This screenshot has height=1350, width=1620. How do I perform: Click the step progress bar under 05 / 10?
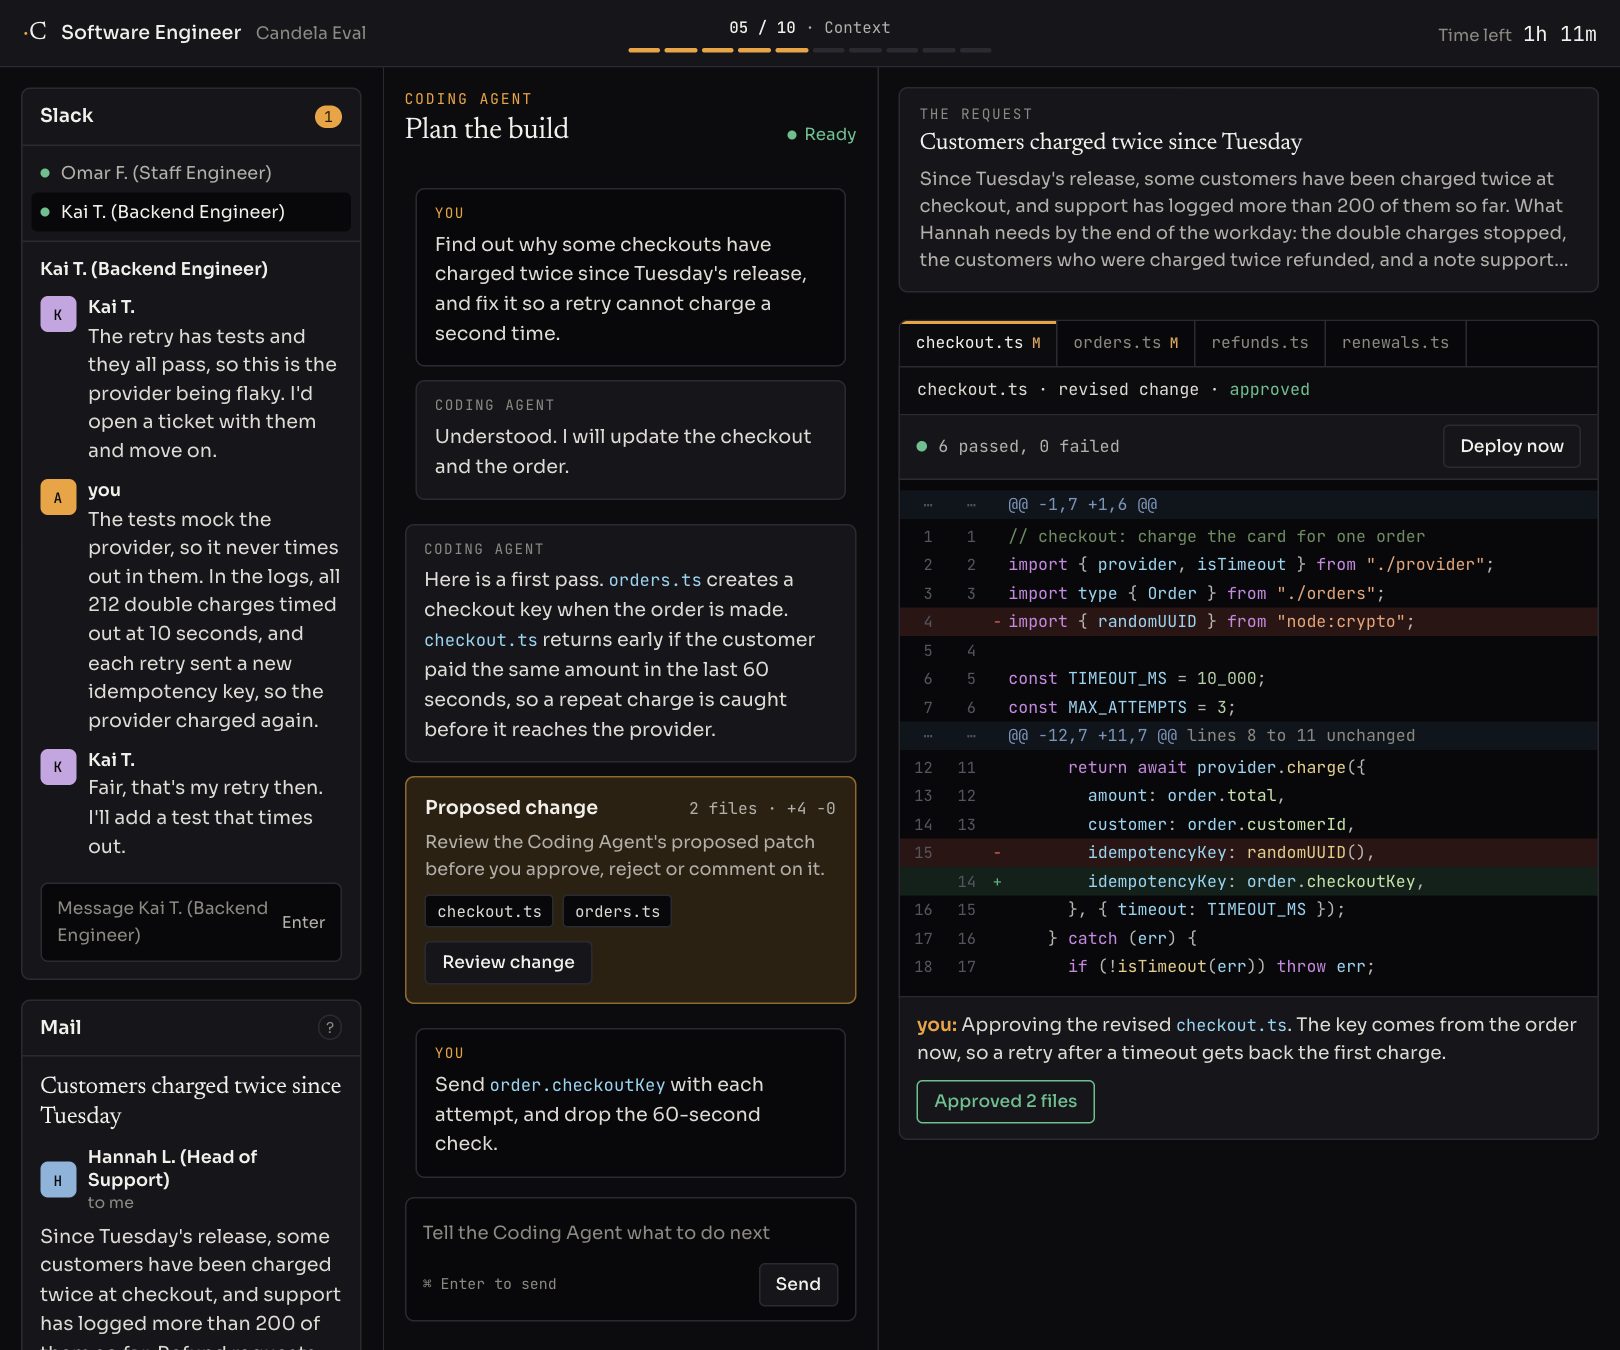810,50
